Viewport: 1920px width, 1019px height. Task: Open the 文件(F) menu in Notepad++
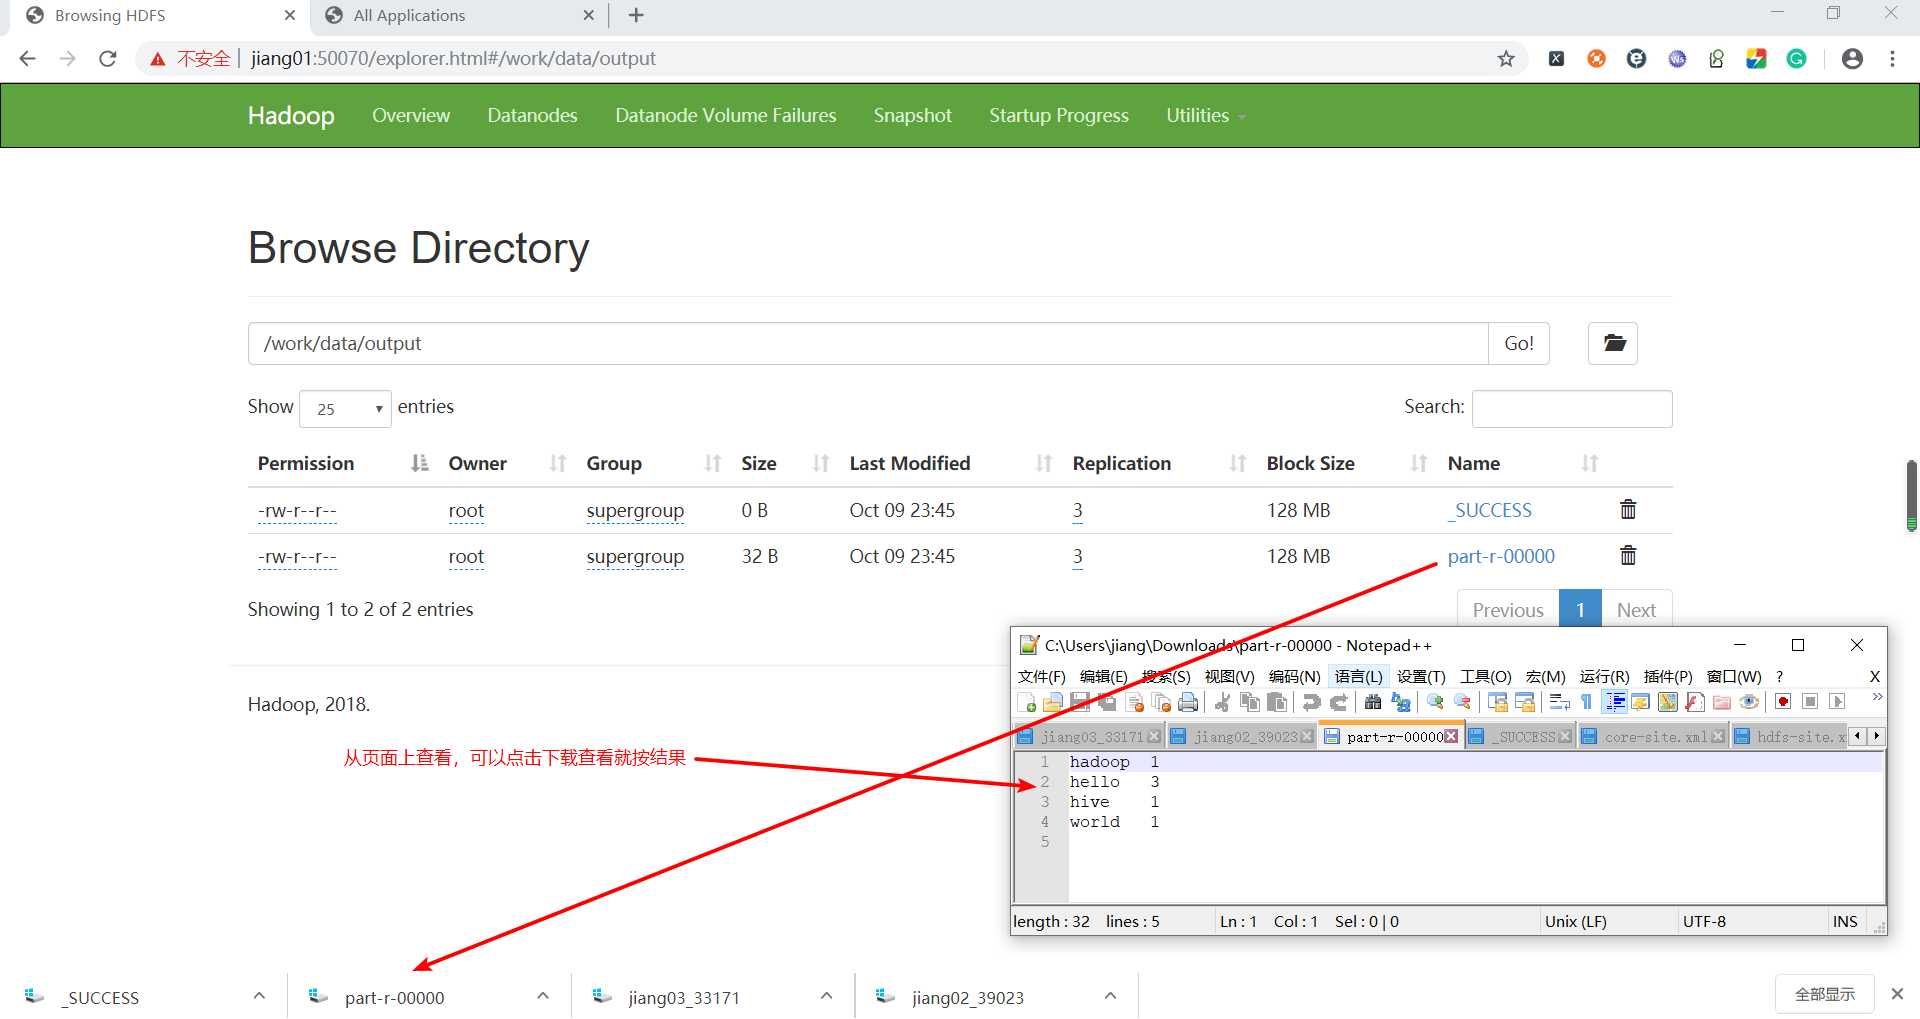point(1041,677)
